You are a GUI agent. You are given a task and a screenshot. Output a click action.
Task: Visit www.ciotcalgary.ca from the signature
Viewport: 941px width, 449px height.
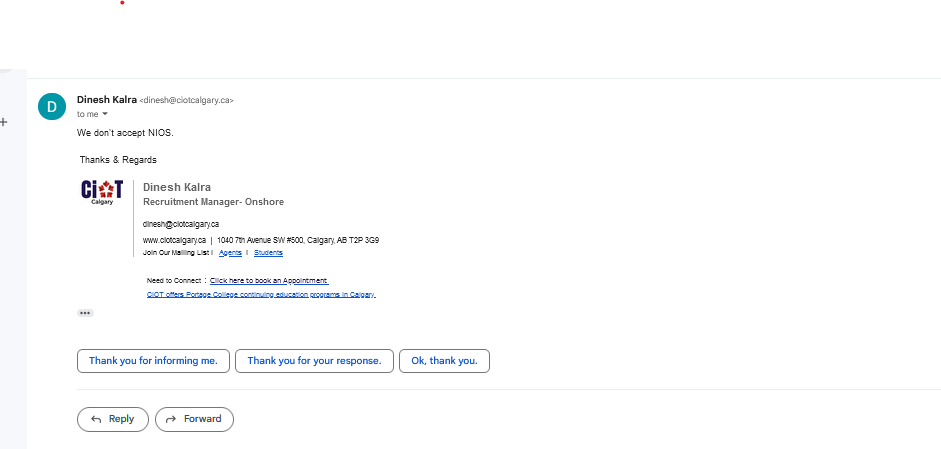(x=174, y=240)
